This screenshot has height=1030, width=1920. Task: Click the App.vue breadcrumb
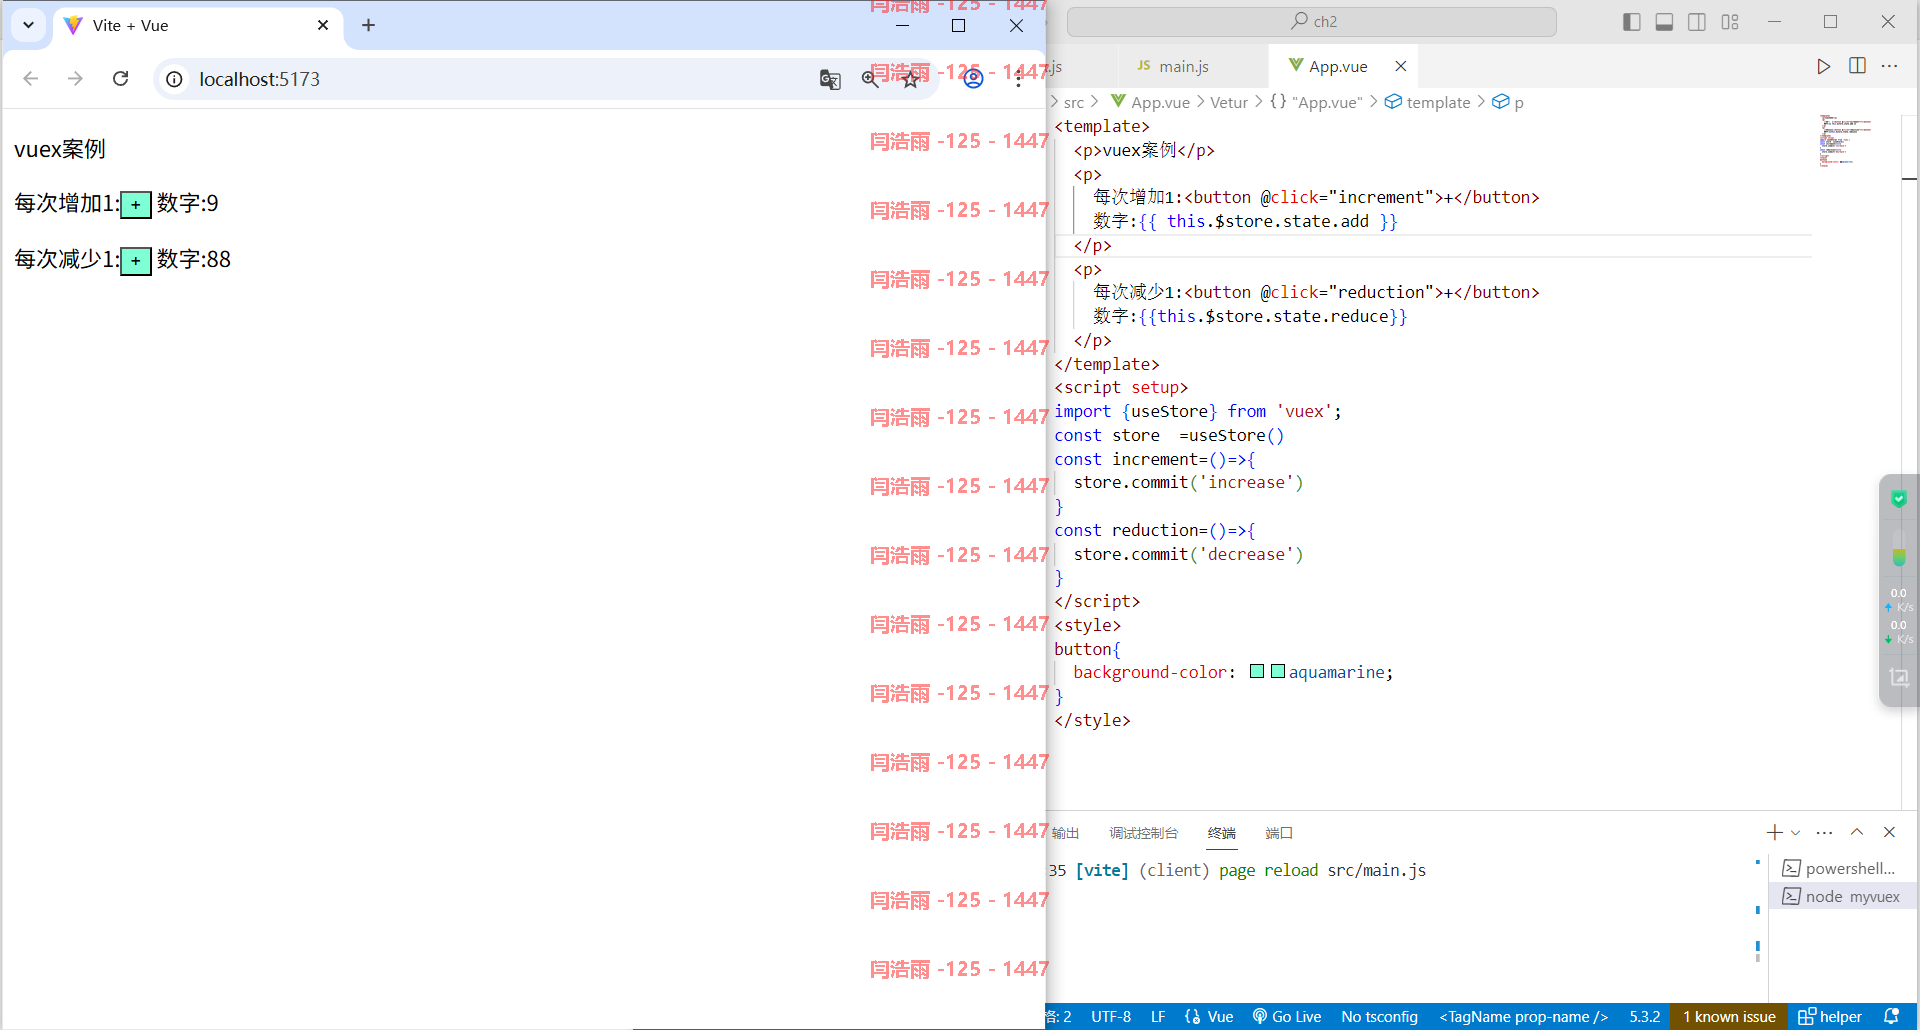(x=1151, y=102)
